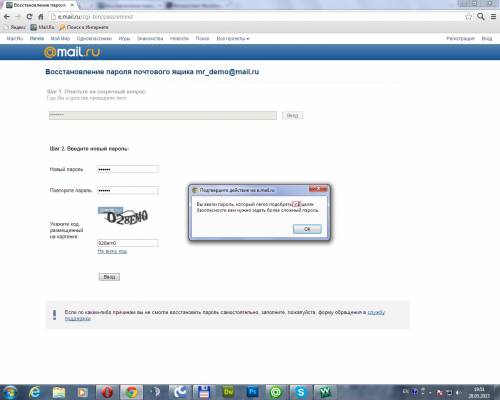Launch Dreamweaver from the taskbar
Screen dimensions: 500x400
point(228,392)
